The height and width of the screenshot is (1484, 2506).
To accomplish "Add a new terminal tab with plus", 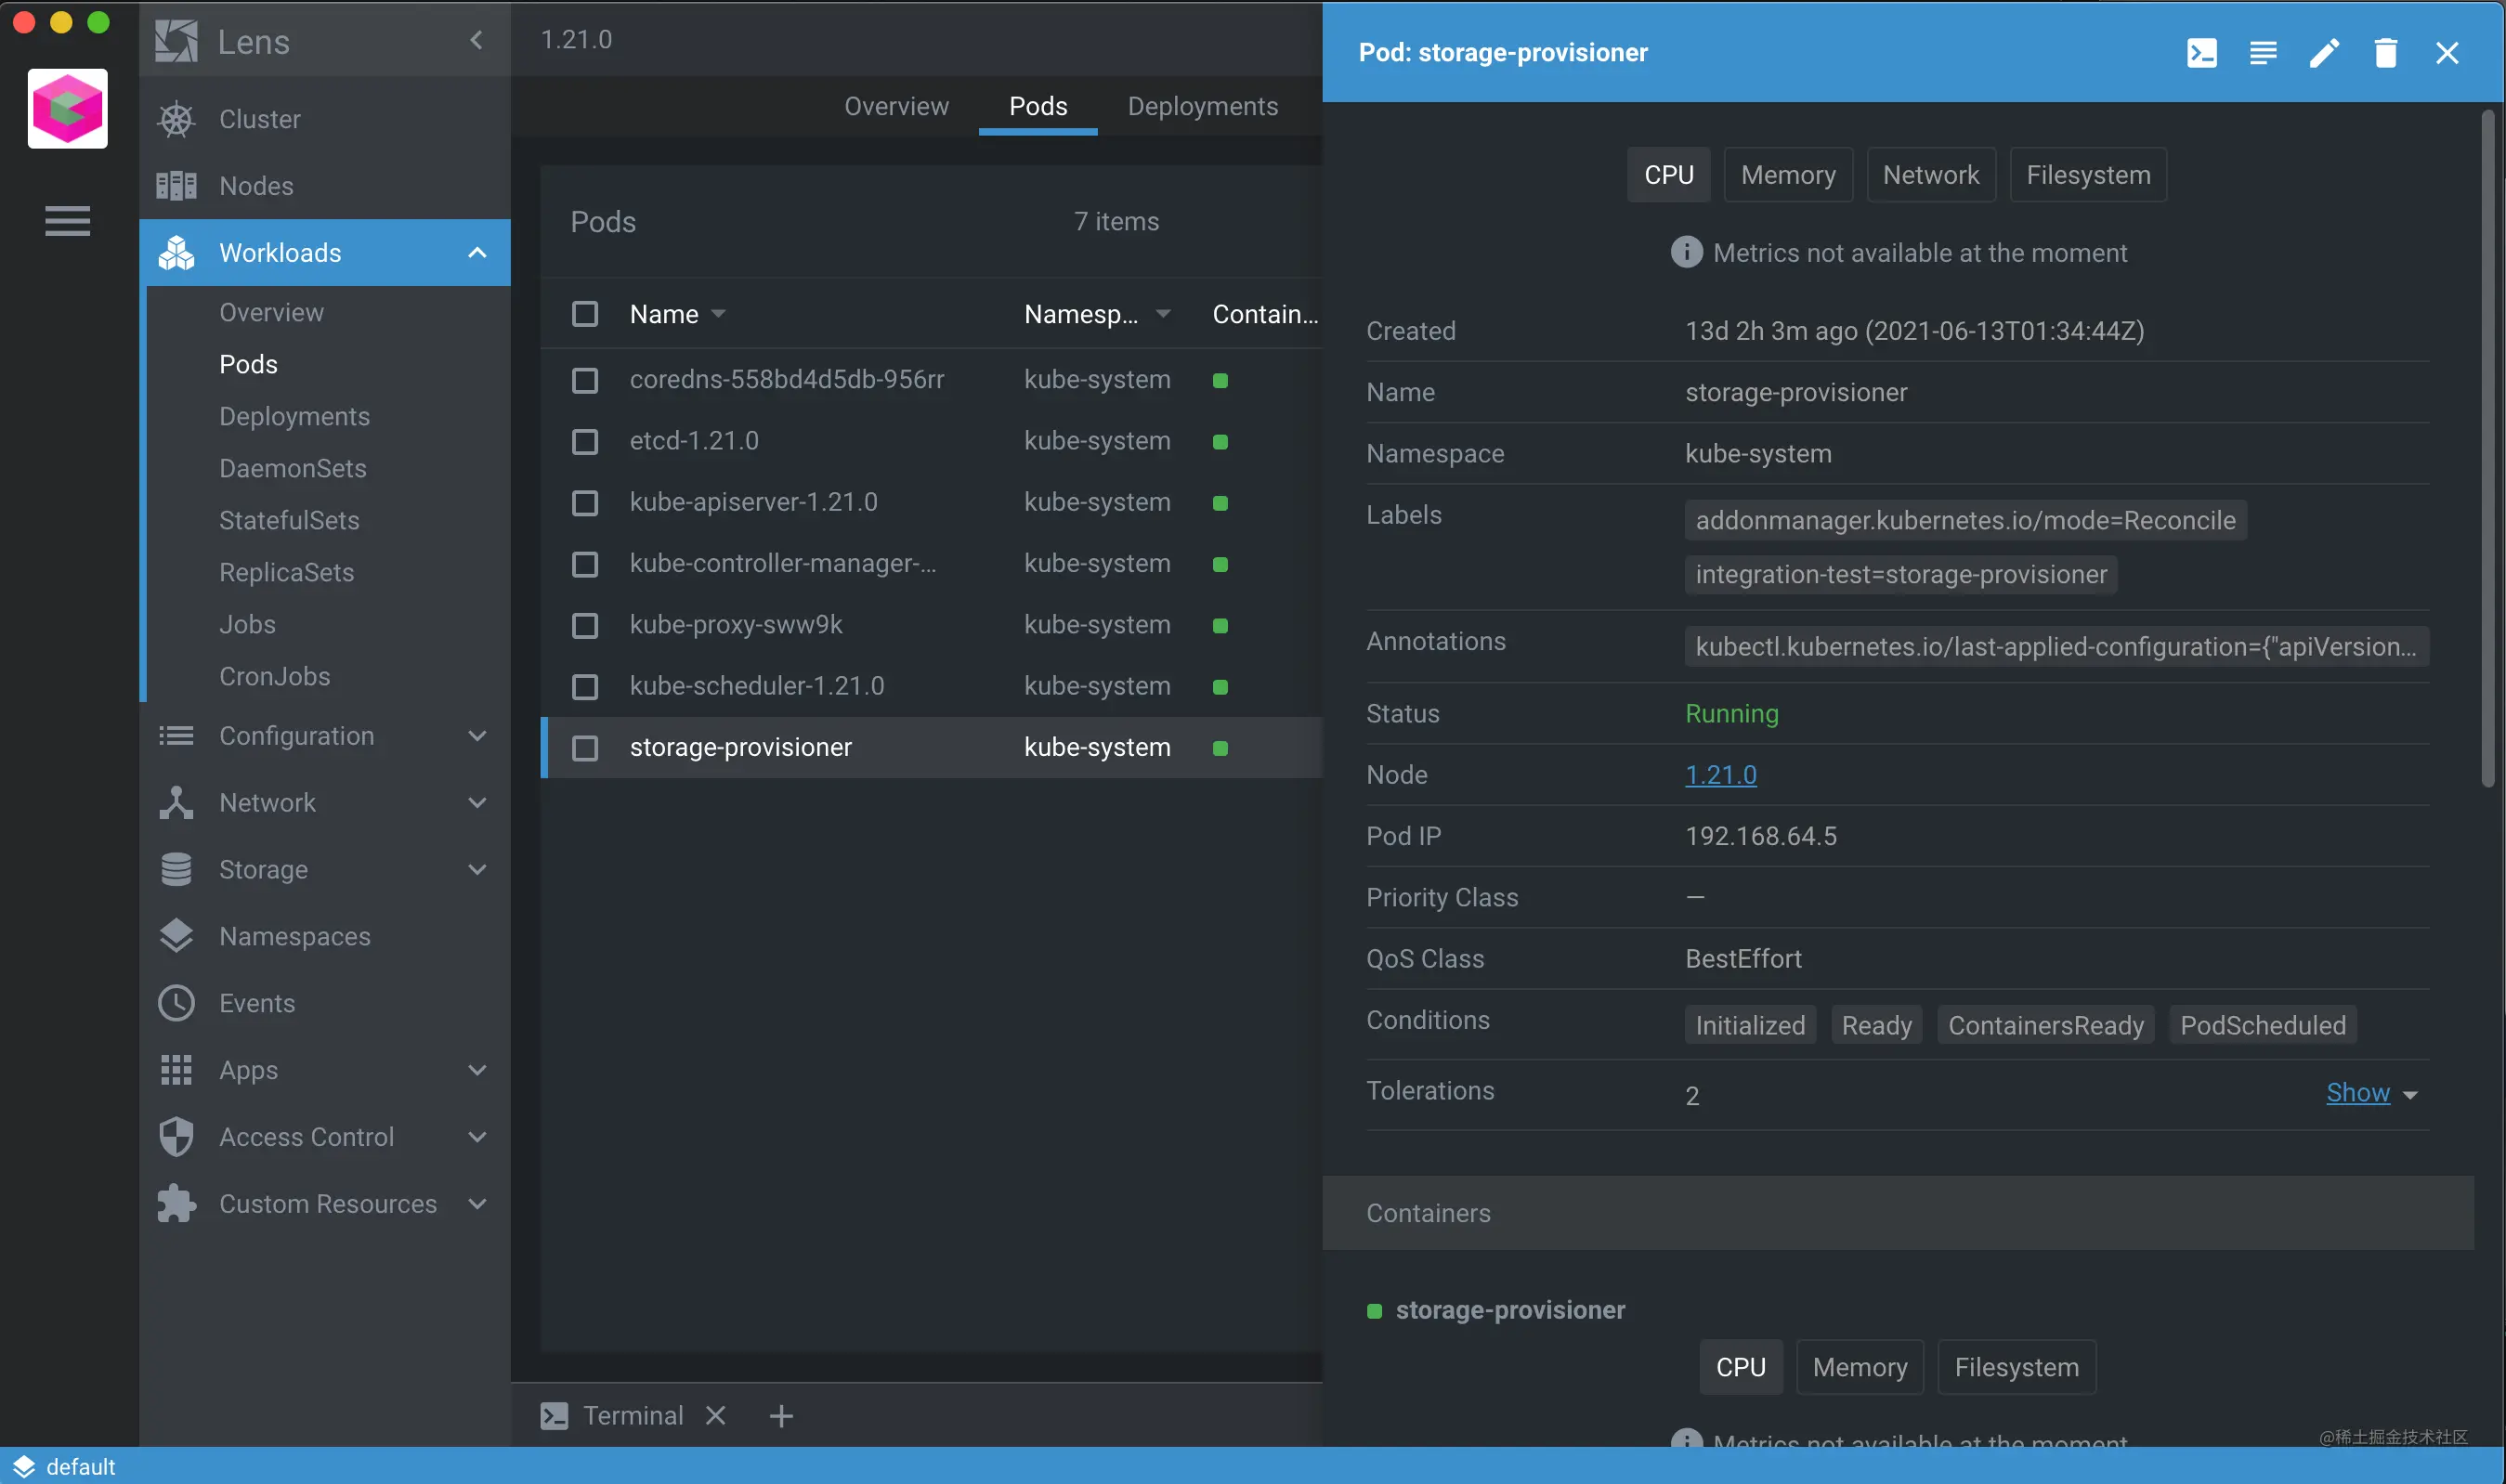I will tap(781, 1416).
